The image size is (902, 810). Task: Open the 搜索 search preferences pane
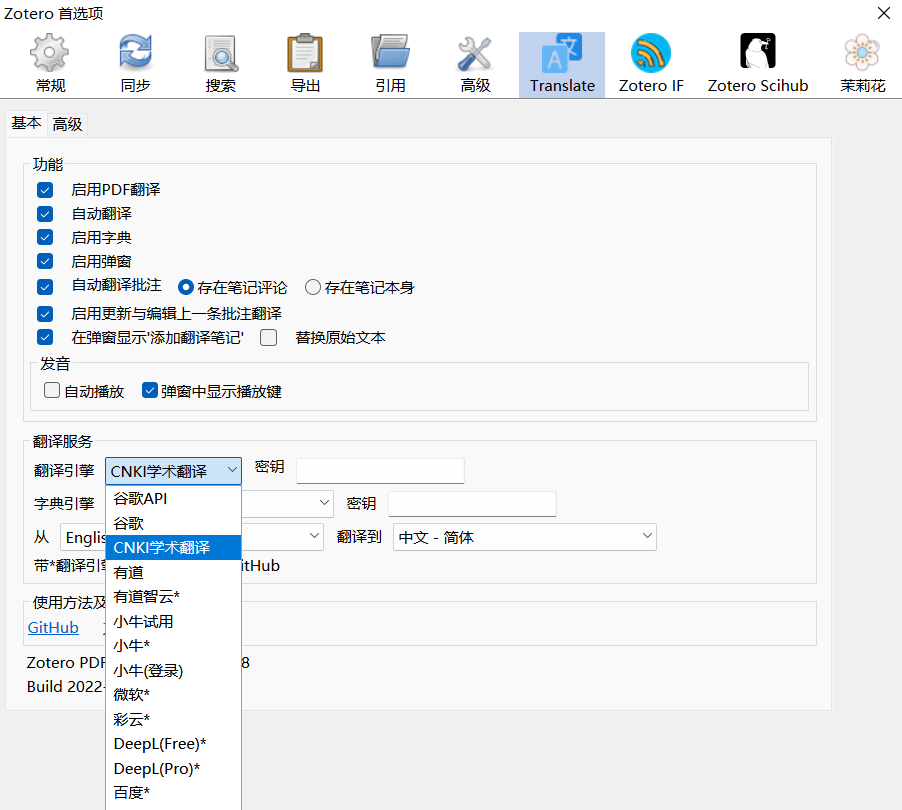(221, 64)
